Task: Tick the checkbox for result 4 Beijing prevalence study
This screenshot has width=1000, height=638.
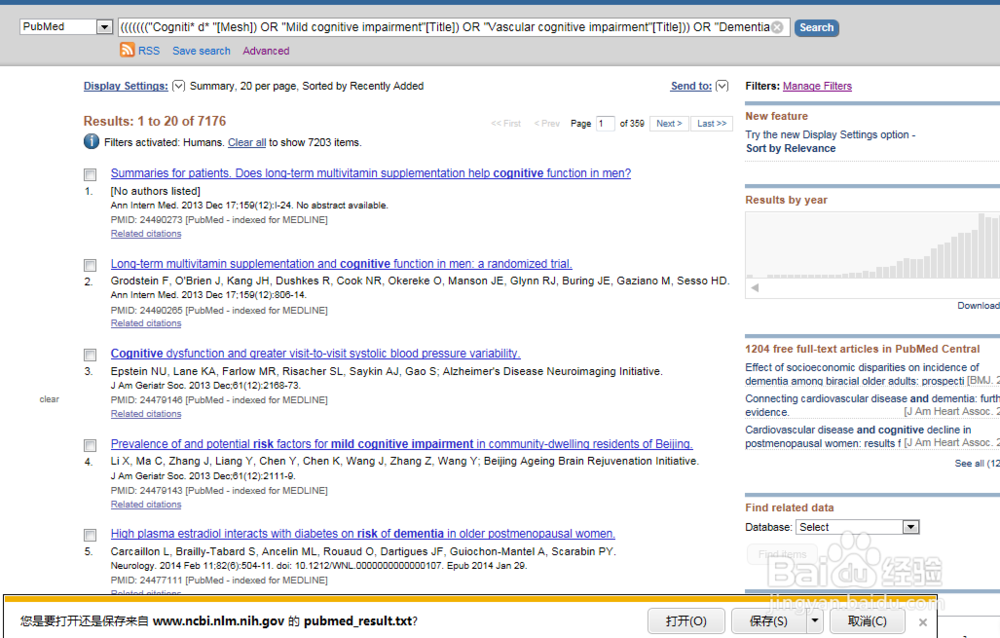Action: pyautogui.click(x=91, y=445)
